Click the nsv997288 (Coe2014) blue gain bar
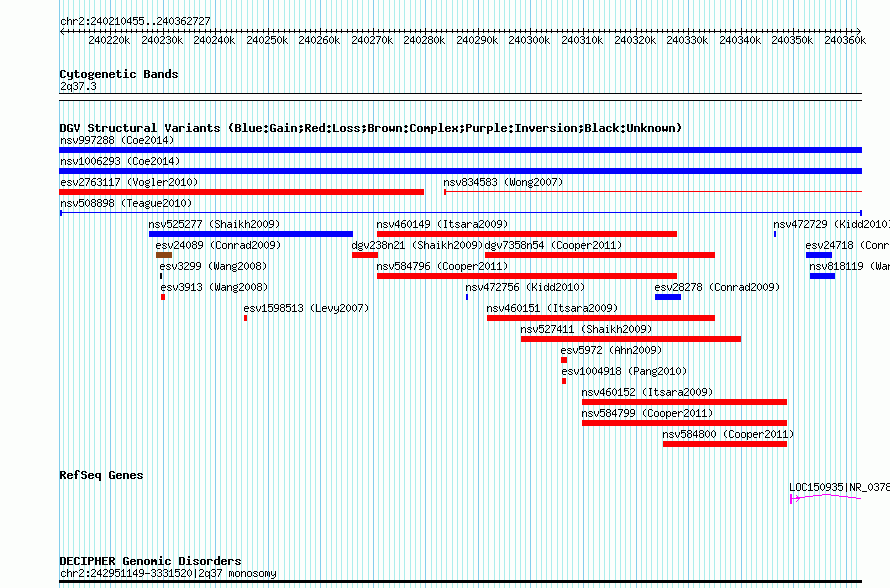The width and height of the screenshot is (890, 588). click(460, 150)
